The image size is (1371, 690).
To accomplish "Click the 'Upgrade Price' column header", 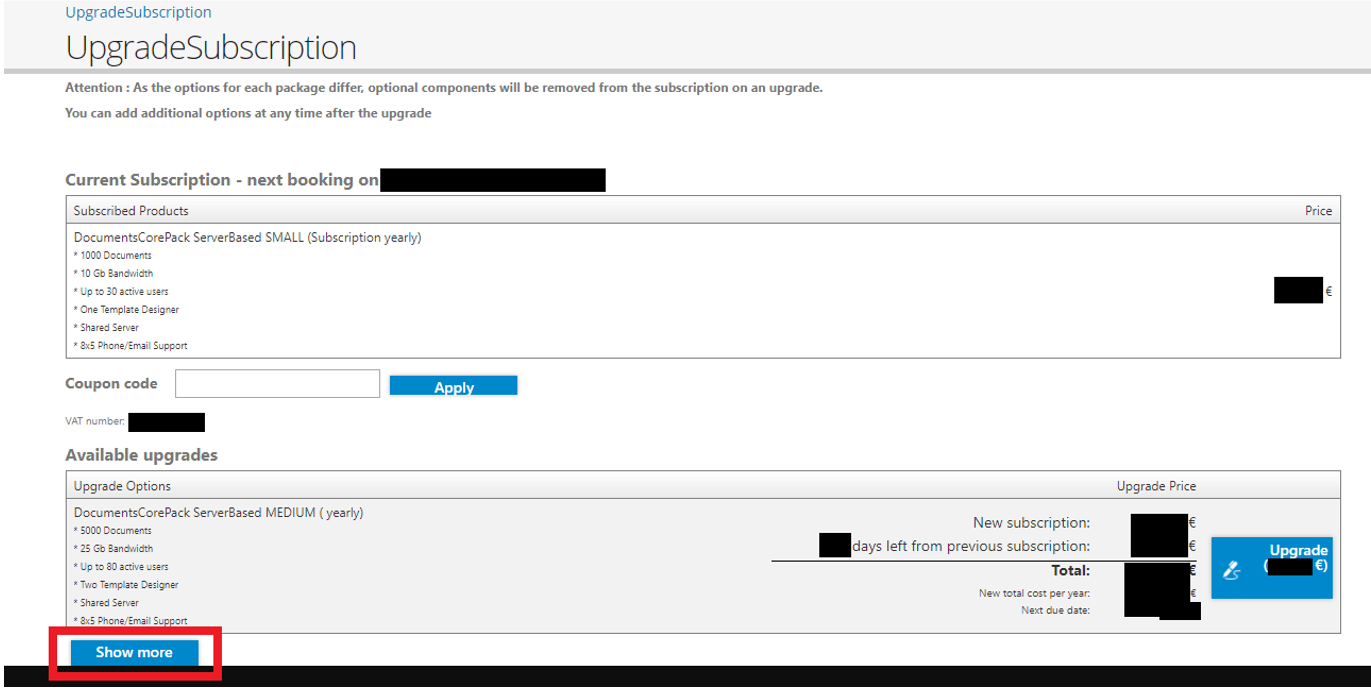I will click(x=1156, y=486).
